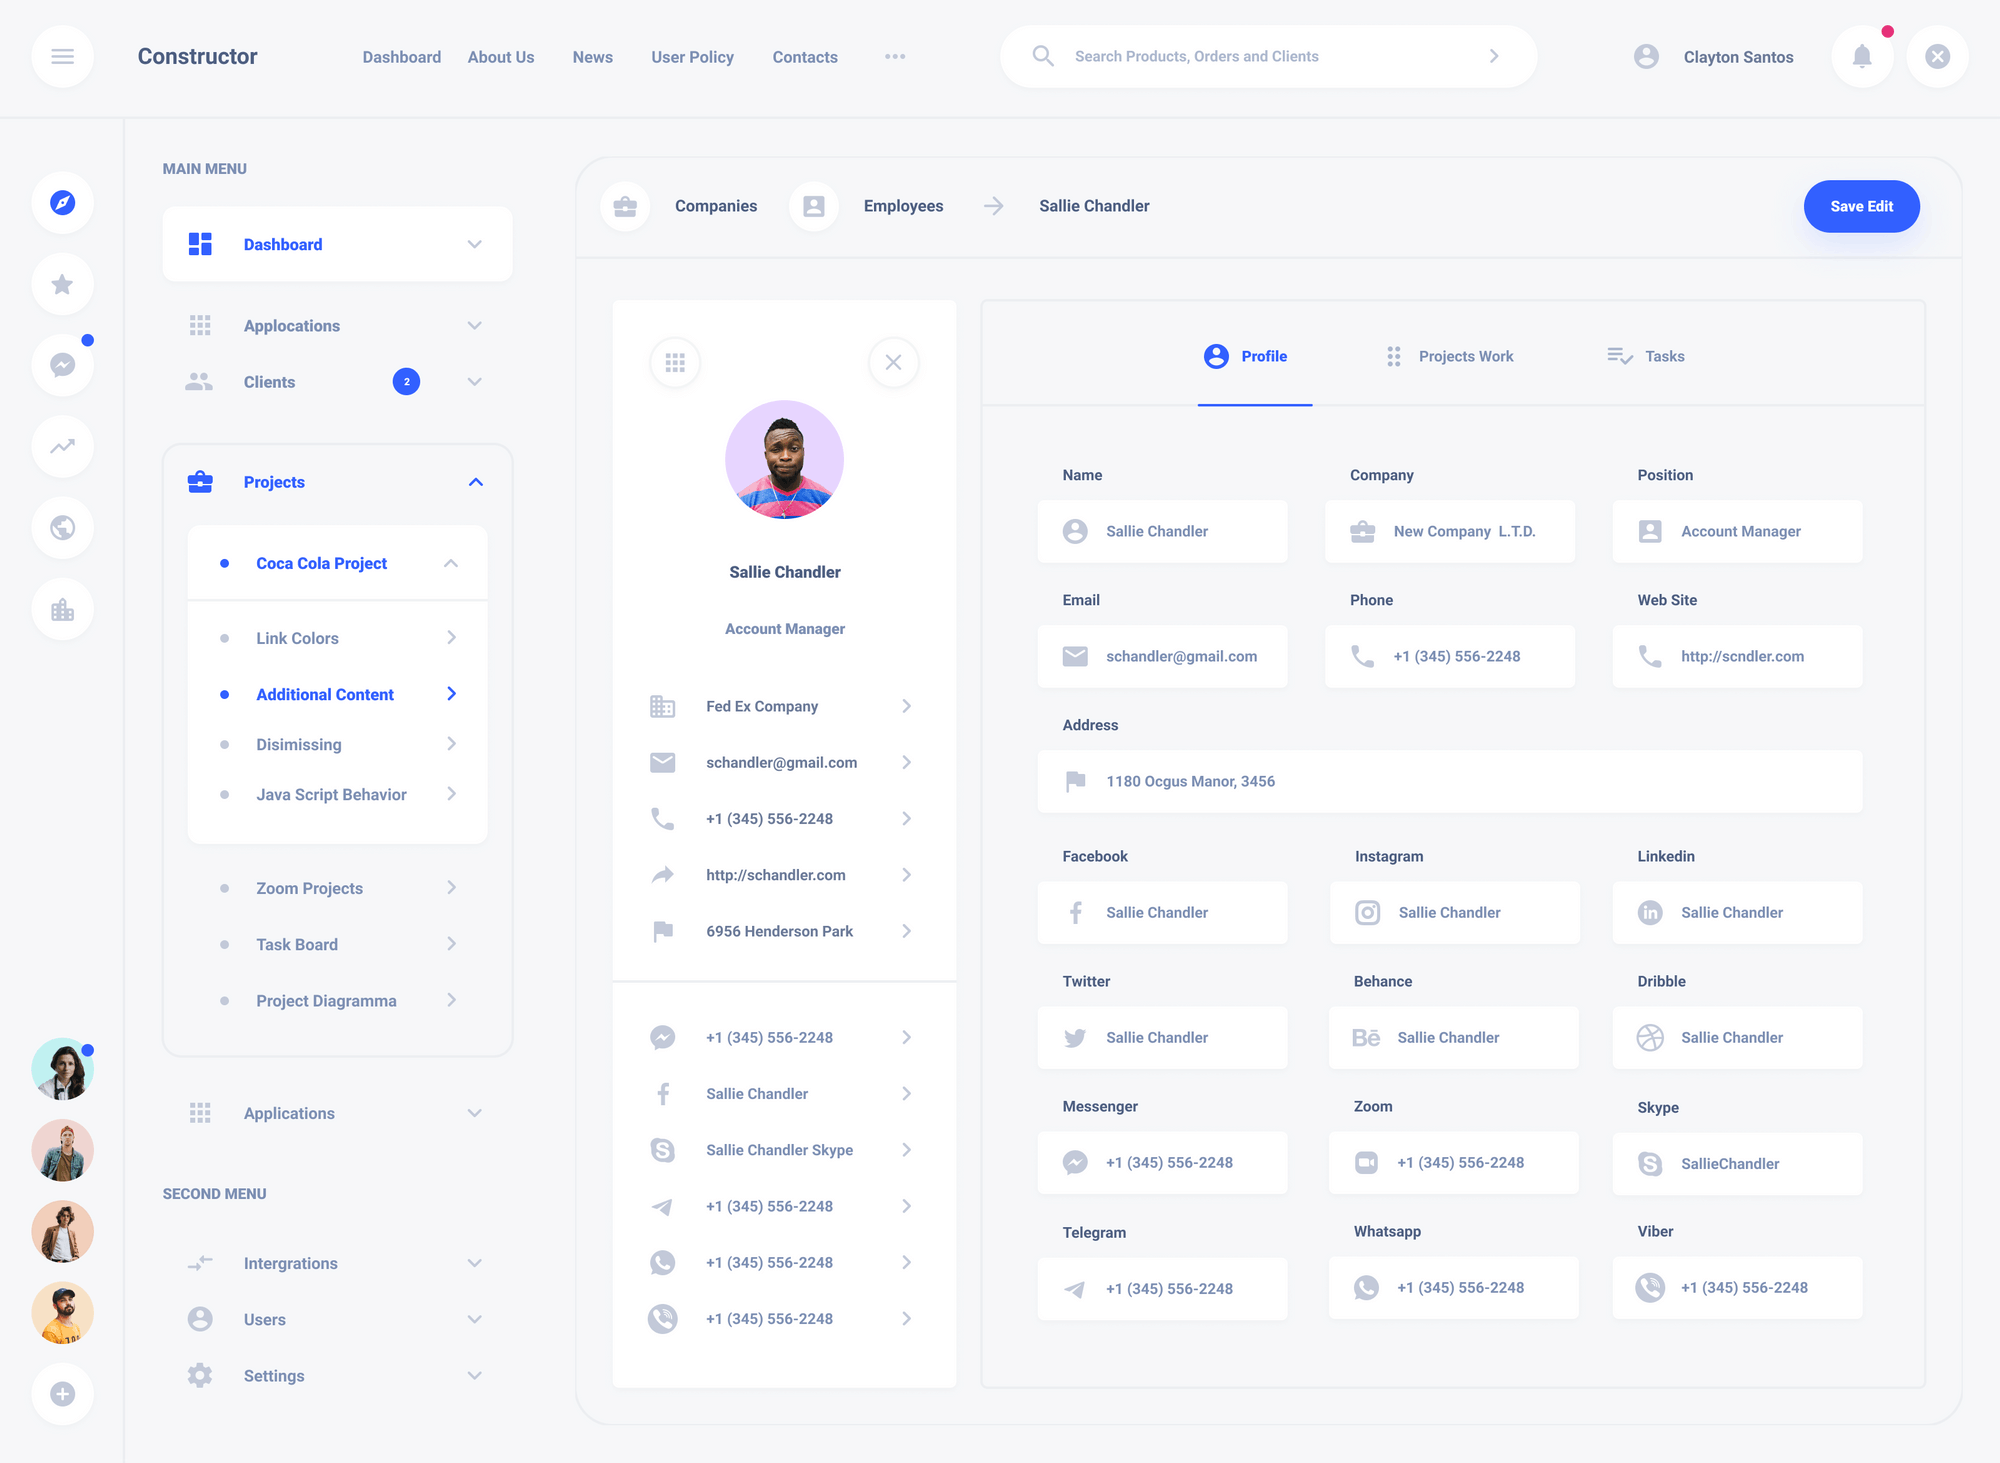Collapse the Coca Cola Project submenu
The width and height of the screenshot is (2000, 1463).
coord(450,563)
